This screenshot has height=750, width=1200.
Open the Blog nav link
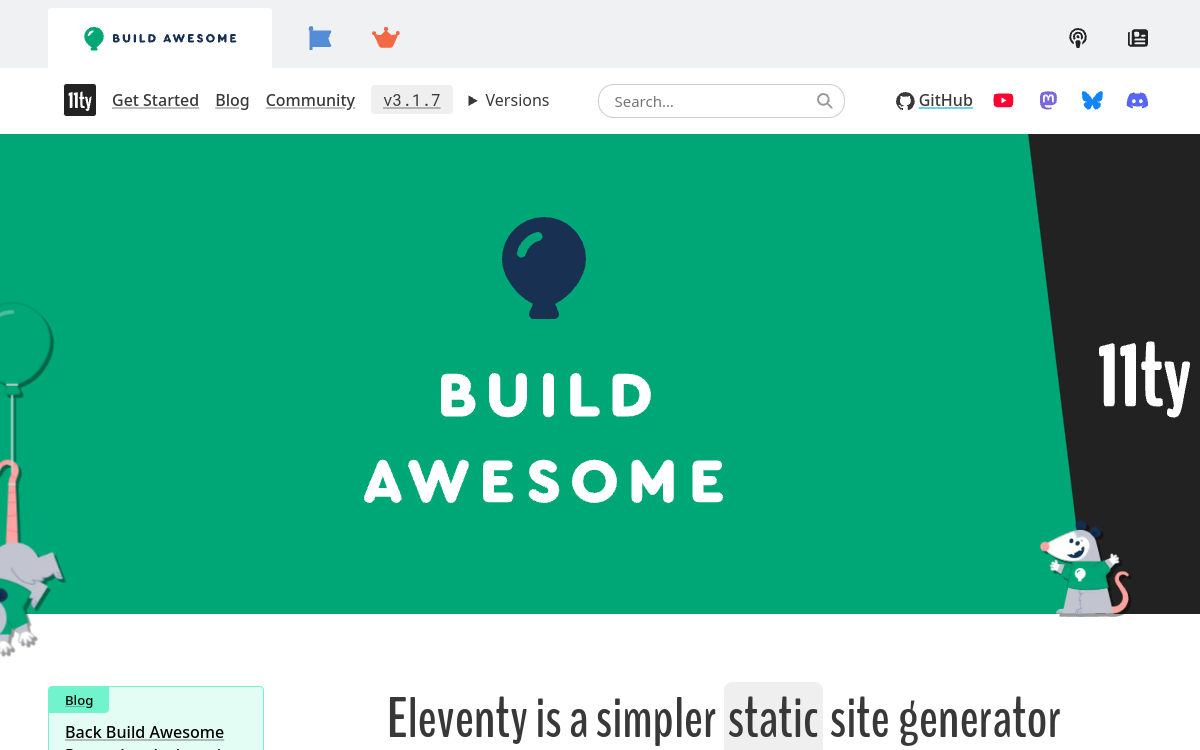pos(232,100)
